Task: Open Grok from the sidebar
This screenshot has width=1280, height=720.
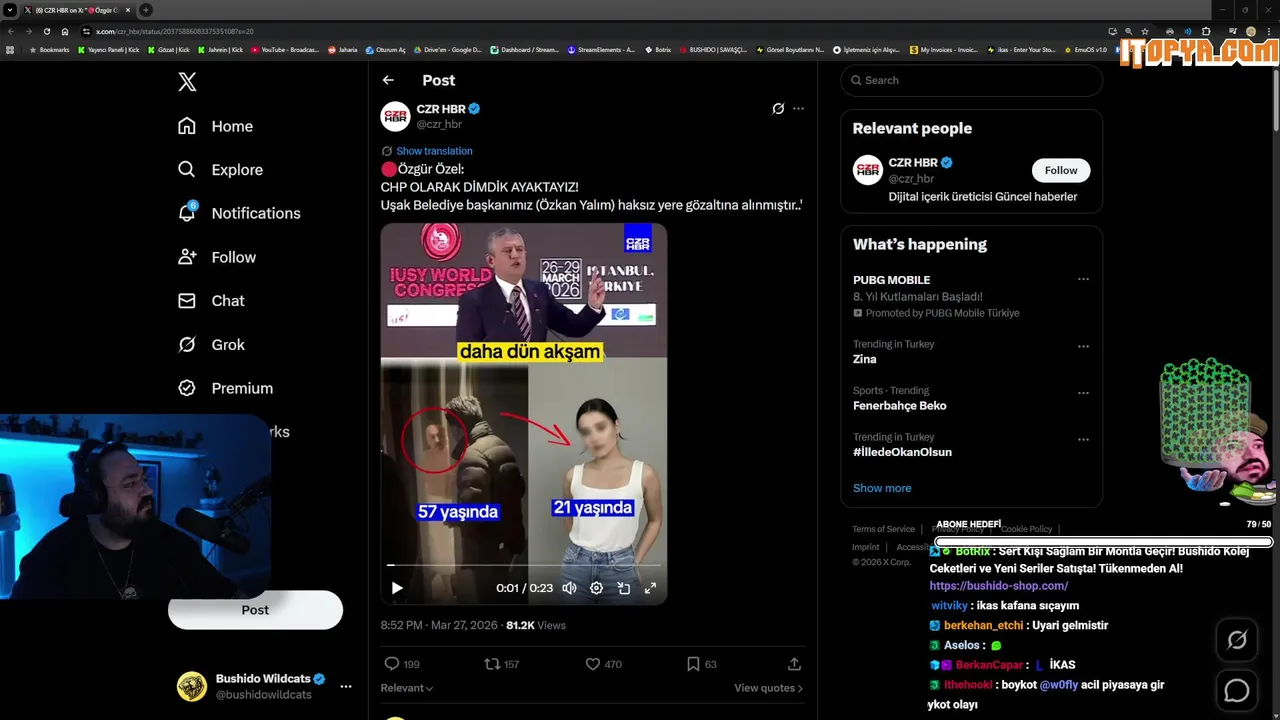Action: (x=211, y=344)
